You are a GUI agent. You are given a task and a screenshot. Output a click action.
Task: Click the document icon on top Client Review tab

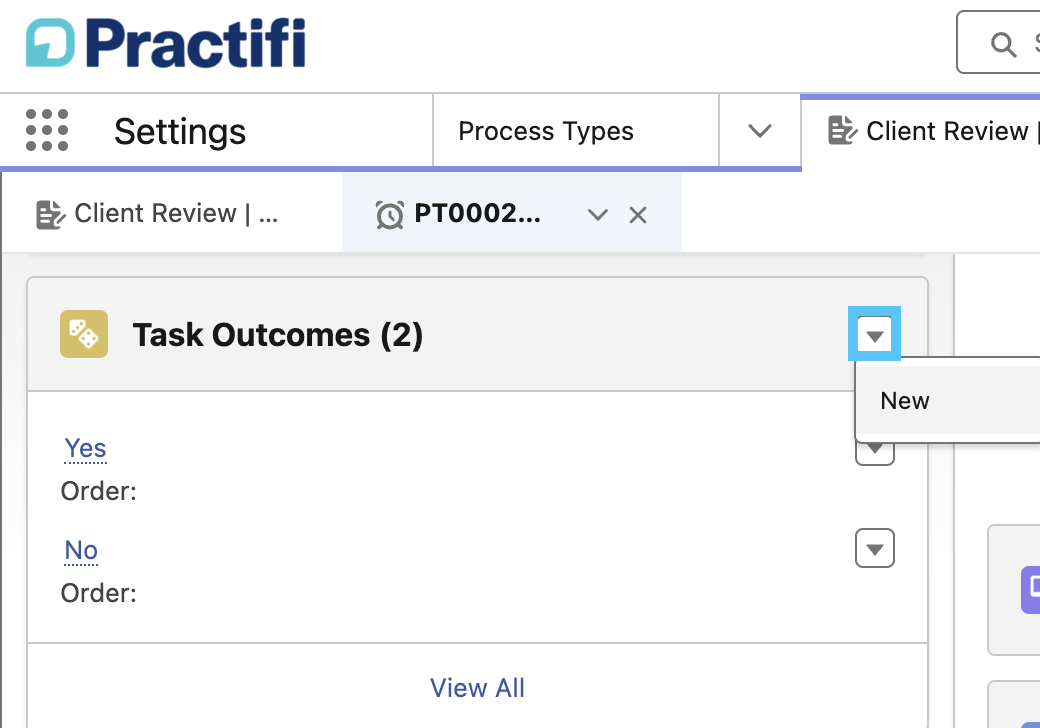click(x=842, y=130)
